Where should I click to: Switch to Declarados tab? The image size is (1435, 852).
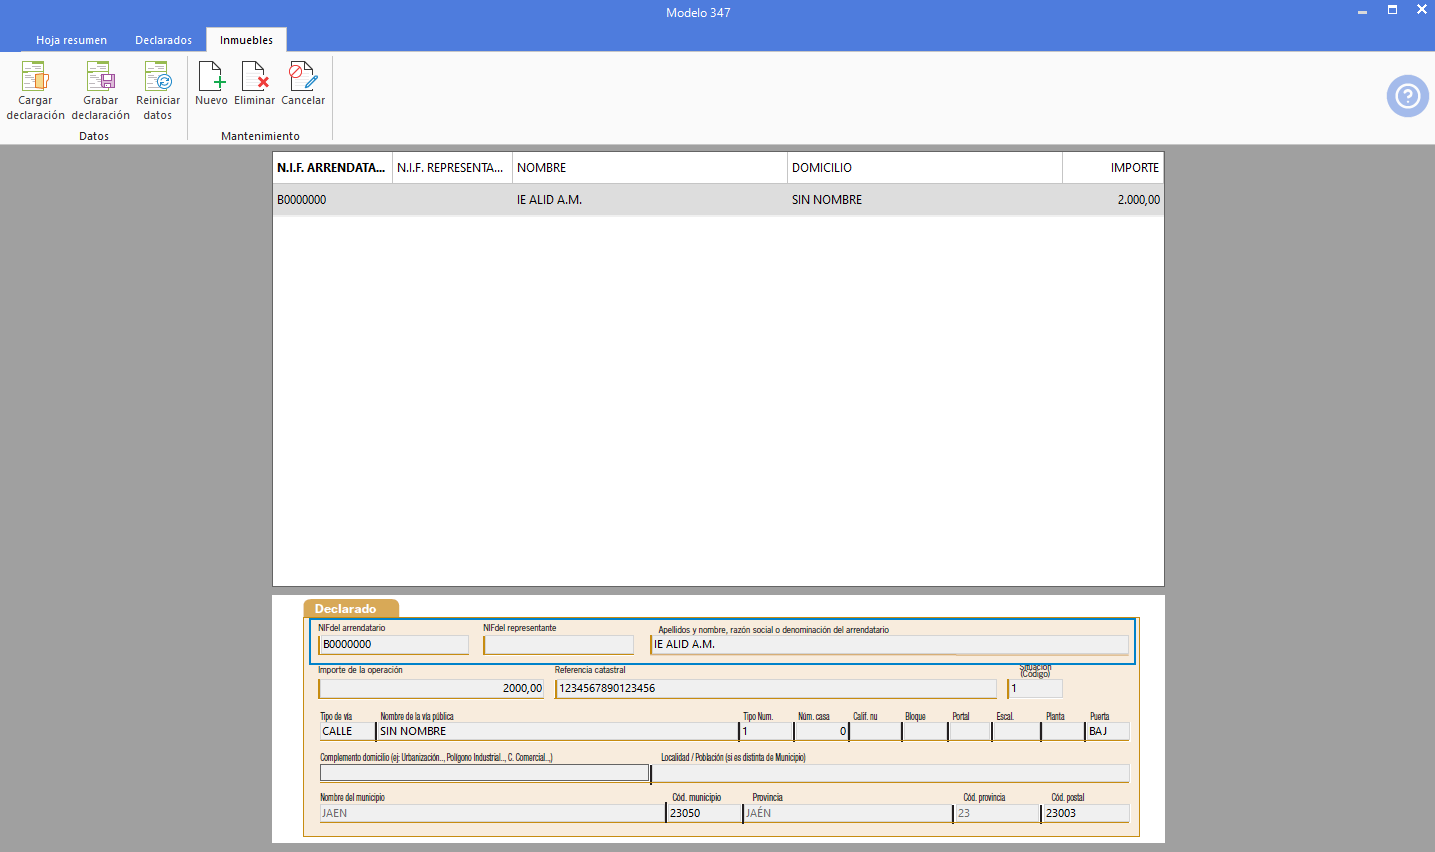pos(163,40)
